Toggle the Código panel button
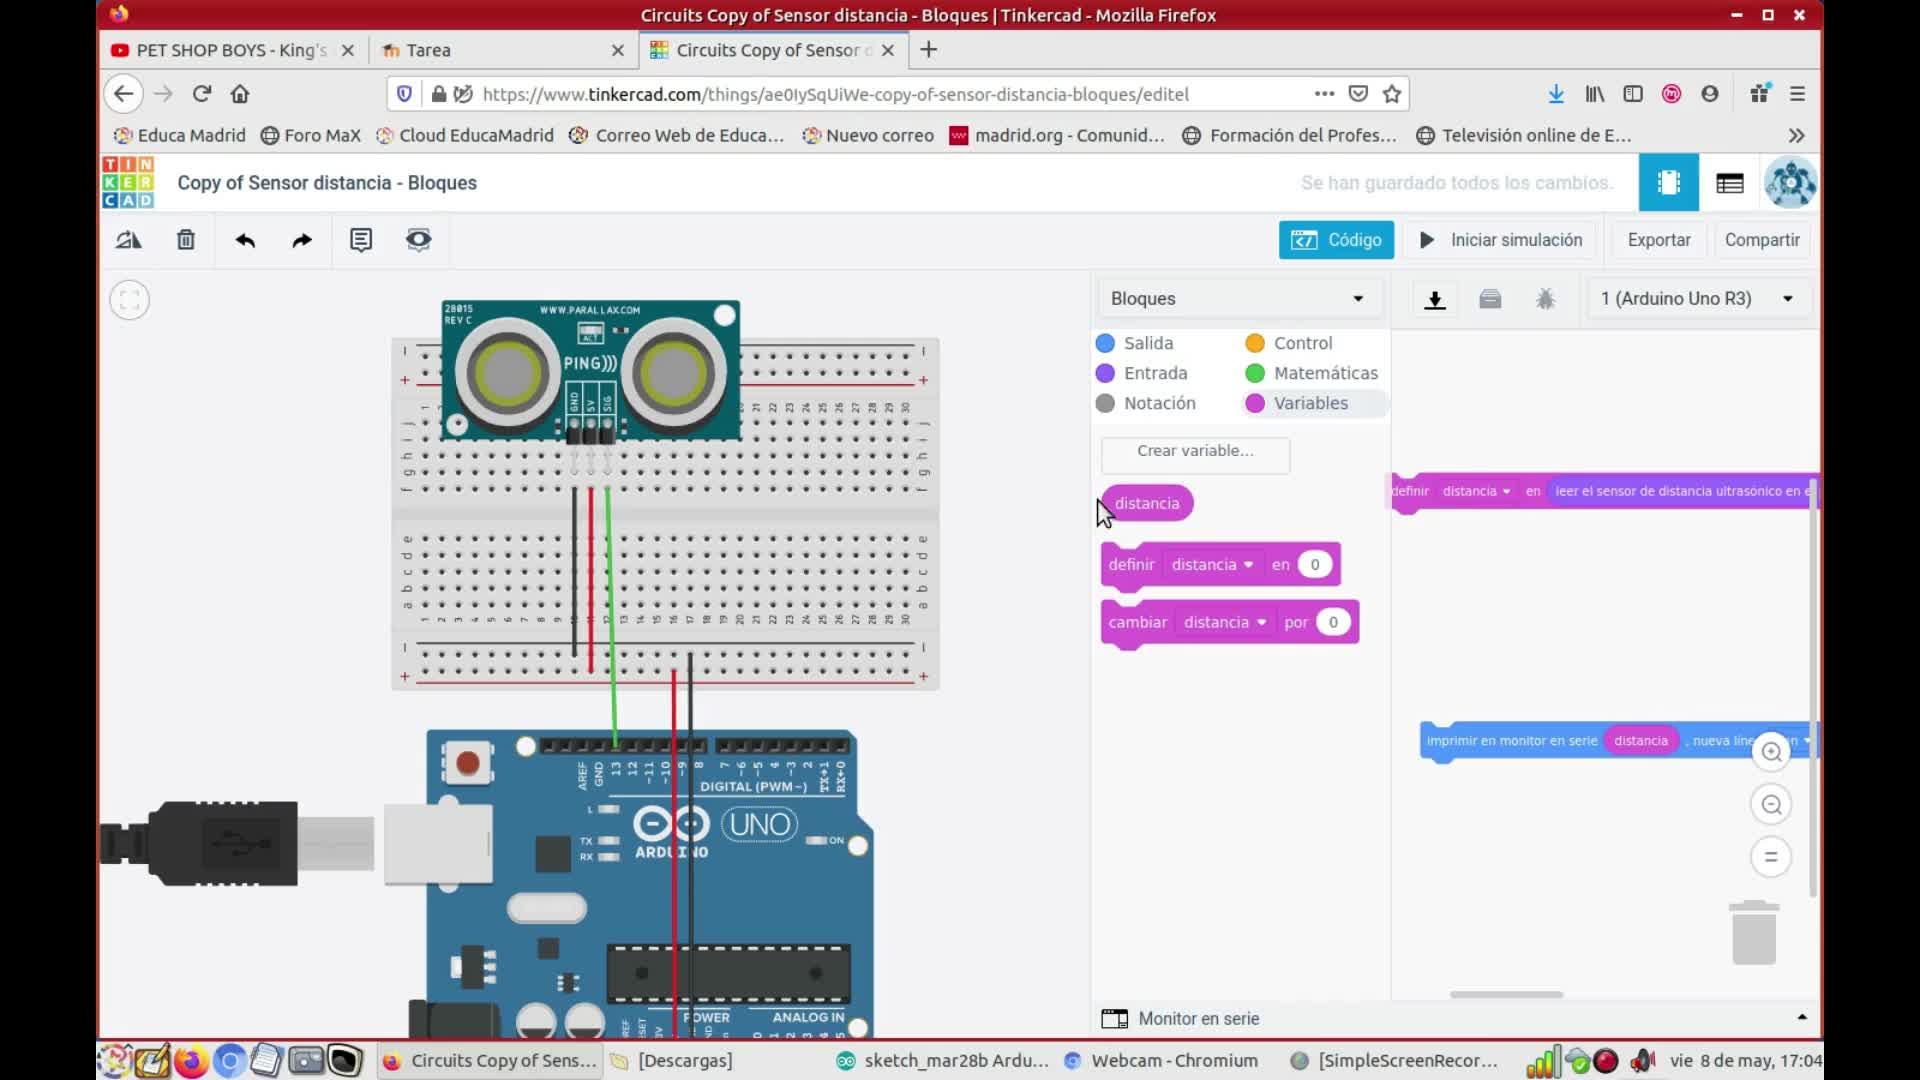1920x1080 pixels. (x=1336, y=240)
